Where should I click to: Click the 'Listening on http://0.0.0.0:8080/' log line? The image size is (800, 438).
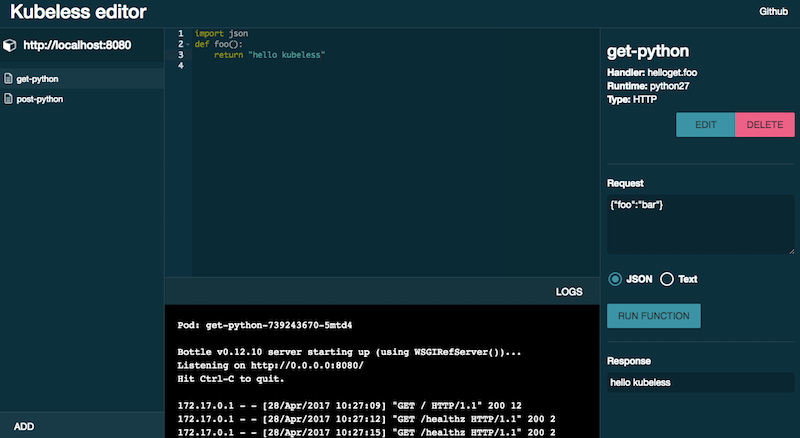270,365
